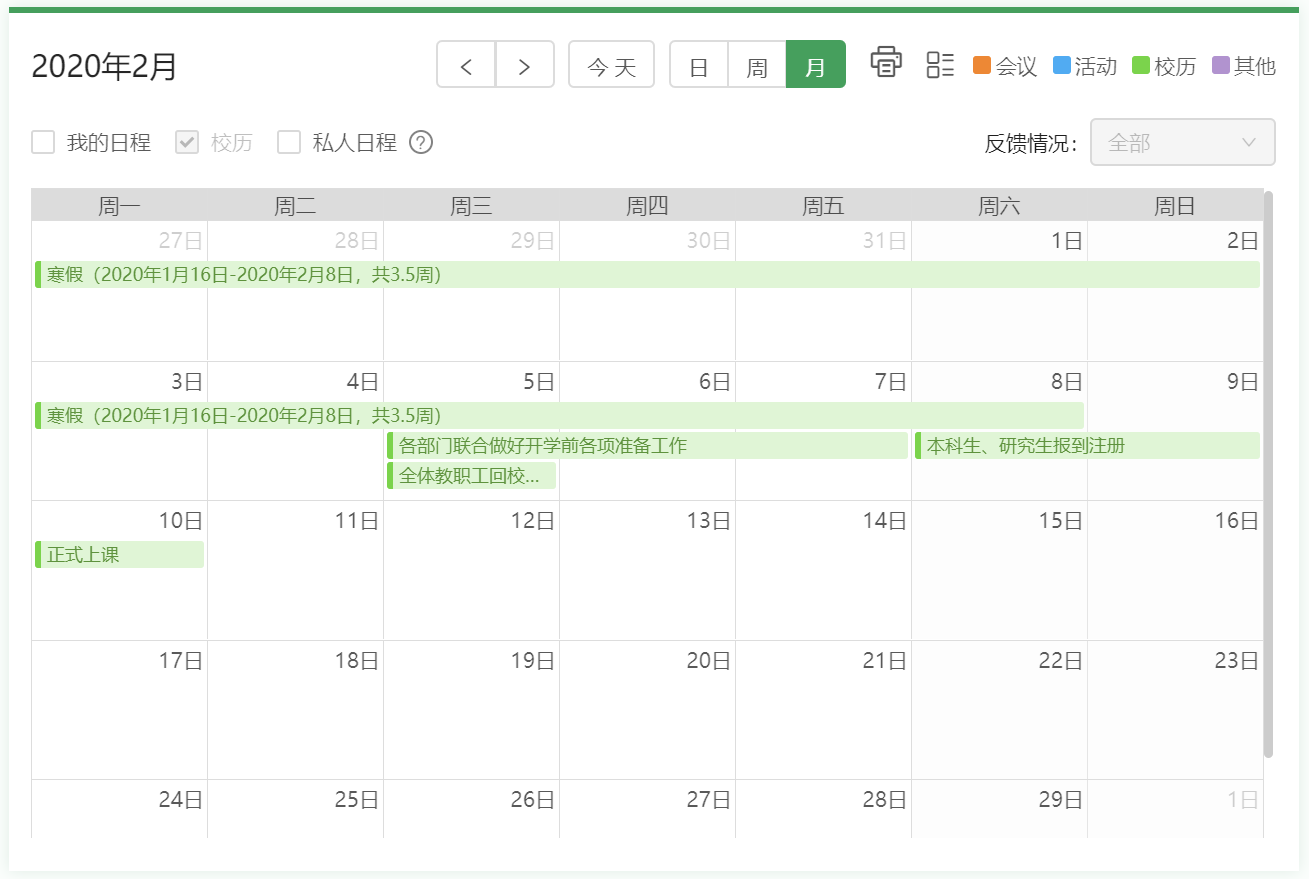Click the date 11日
This screenshot has height=879, width=1309.
pos(357,520)
